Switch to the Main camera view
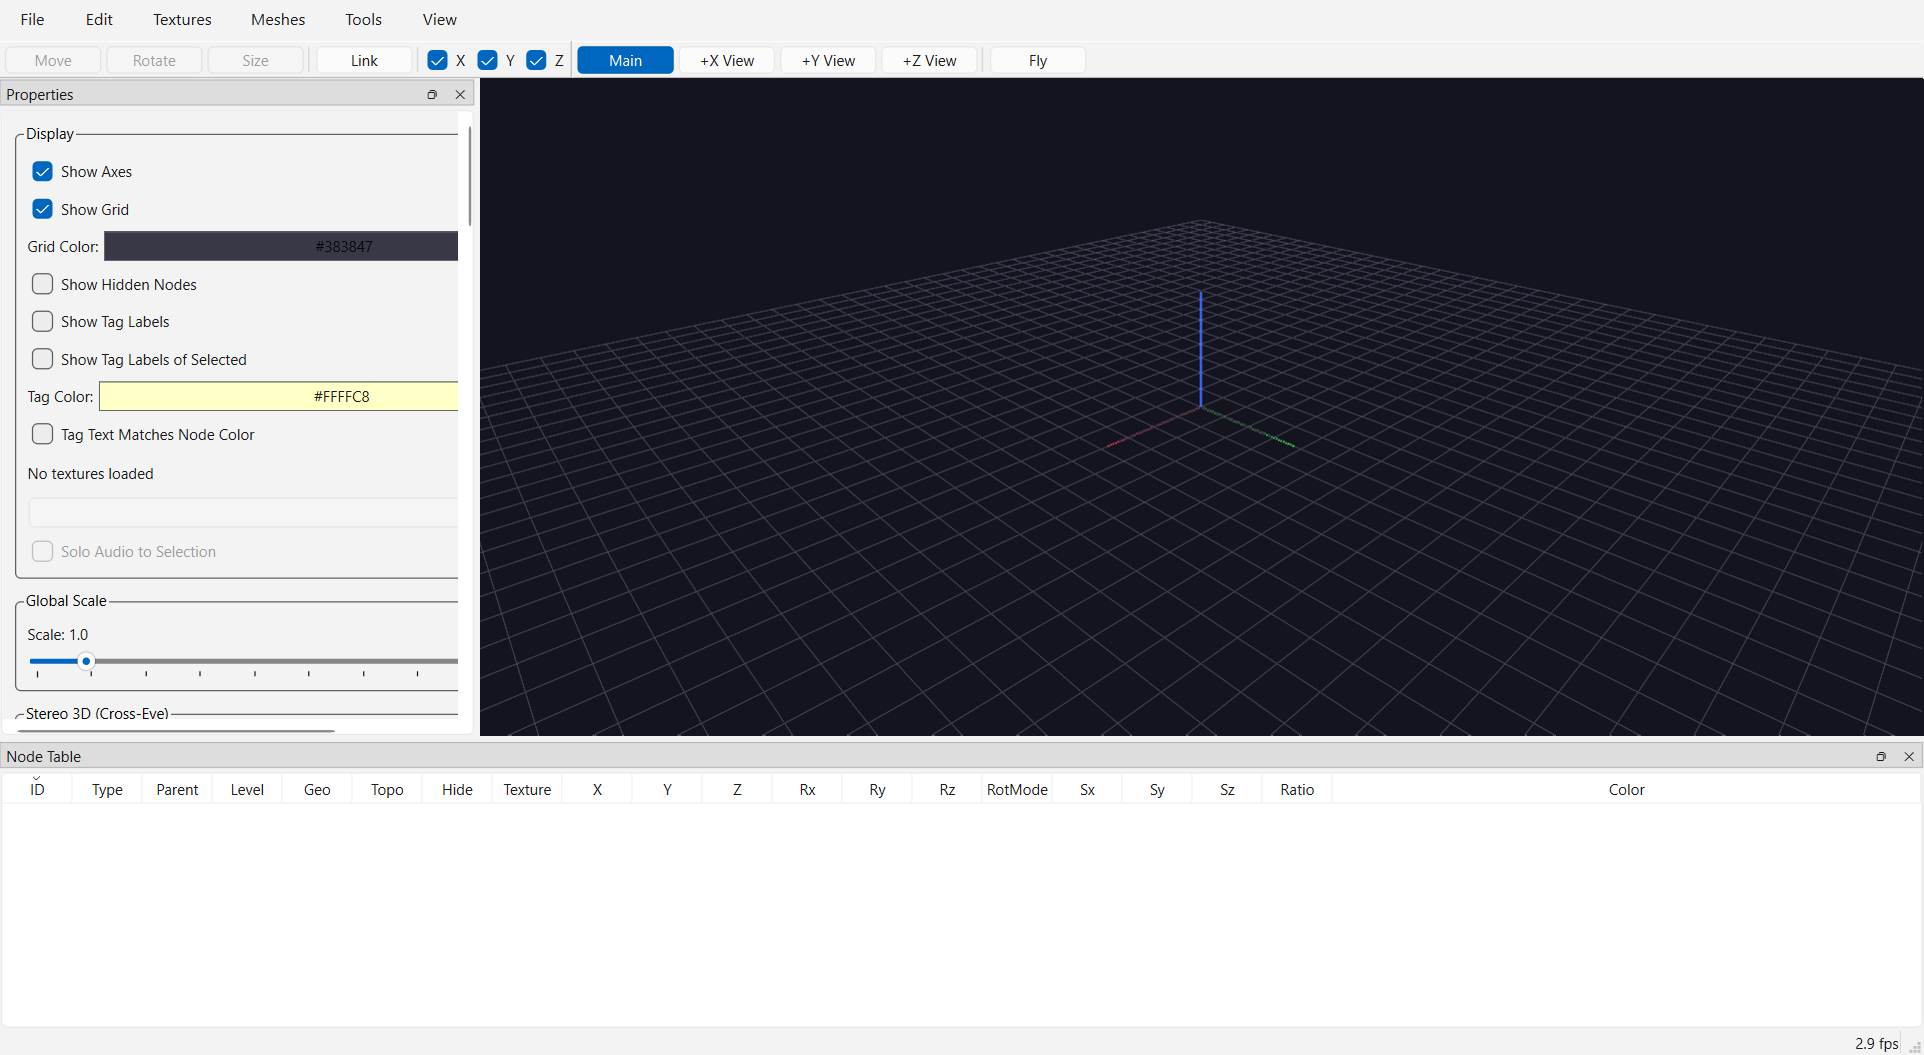 point(625,60)
